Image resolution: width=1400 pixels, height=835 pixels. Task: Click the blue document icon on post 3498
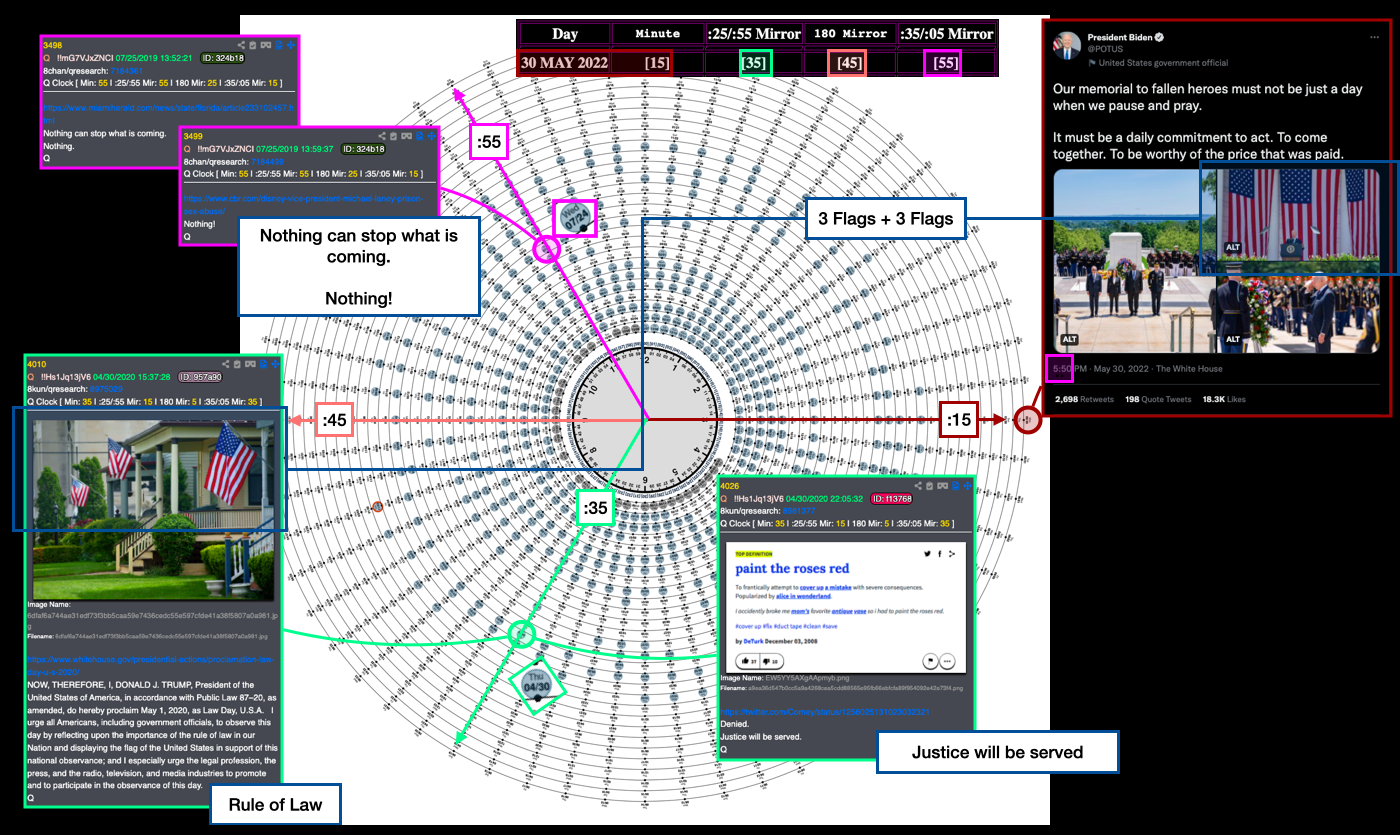(x=279, y=45)
